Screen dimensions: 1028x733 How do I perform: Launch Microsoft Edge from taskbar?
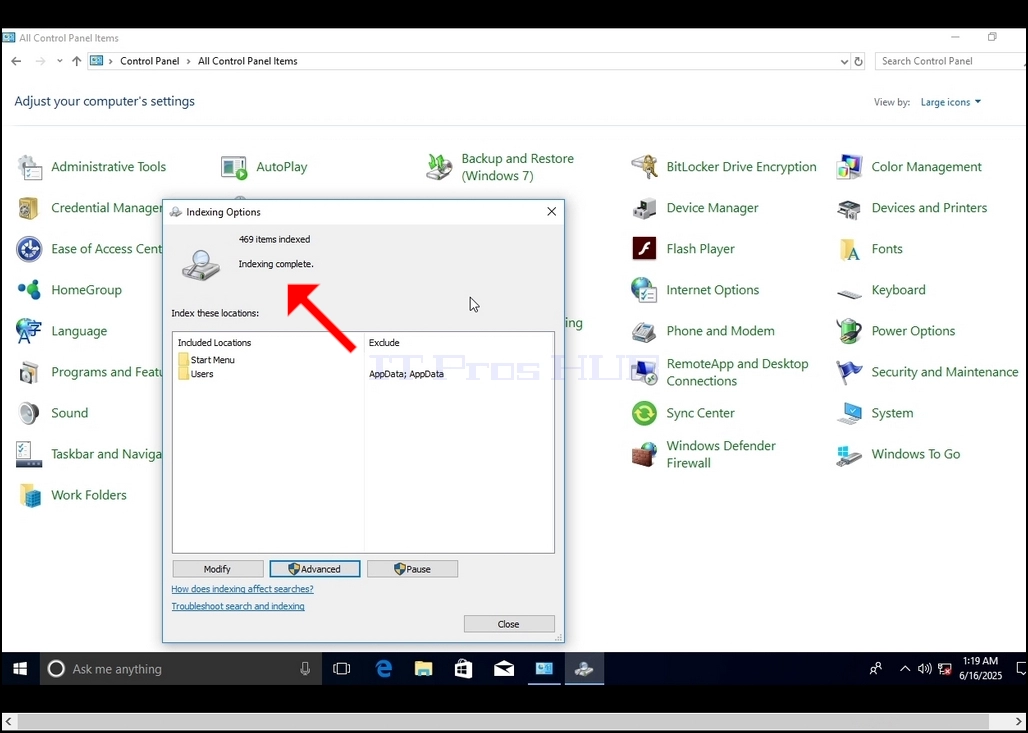point(384,669)
